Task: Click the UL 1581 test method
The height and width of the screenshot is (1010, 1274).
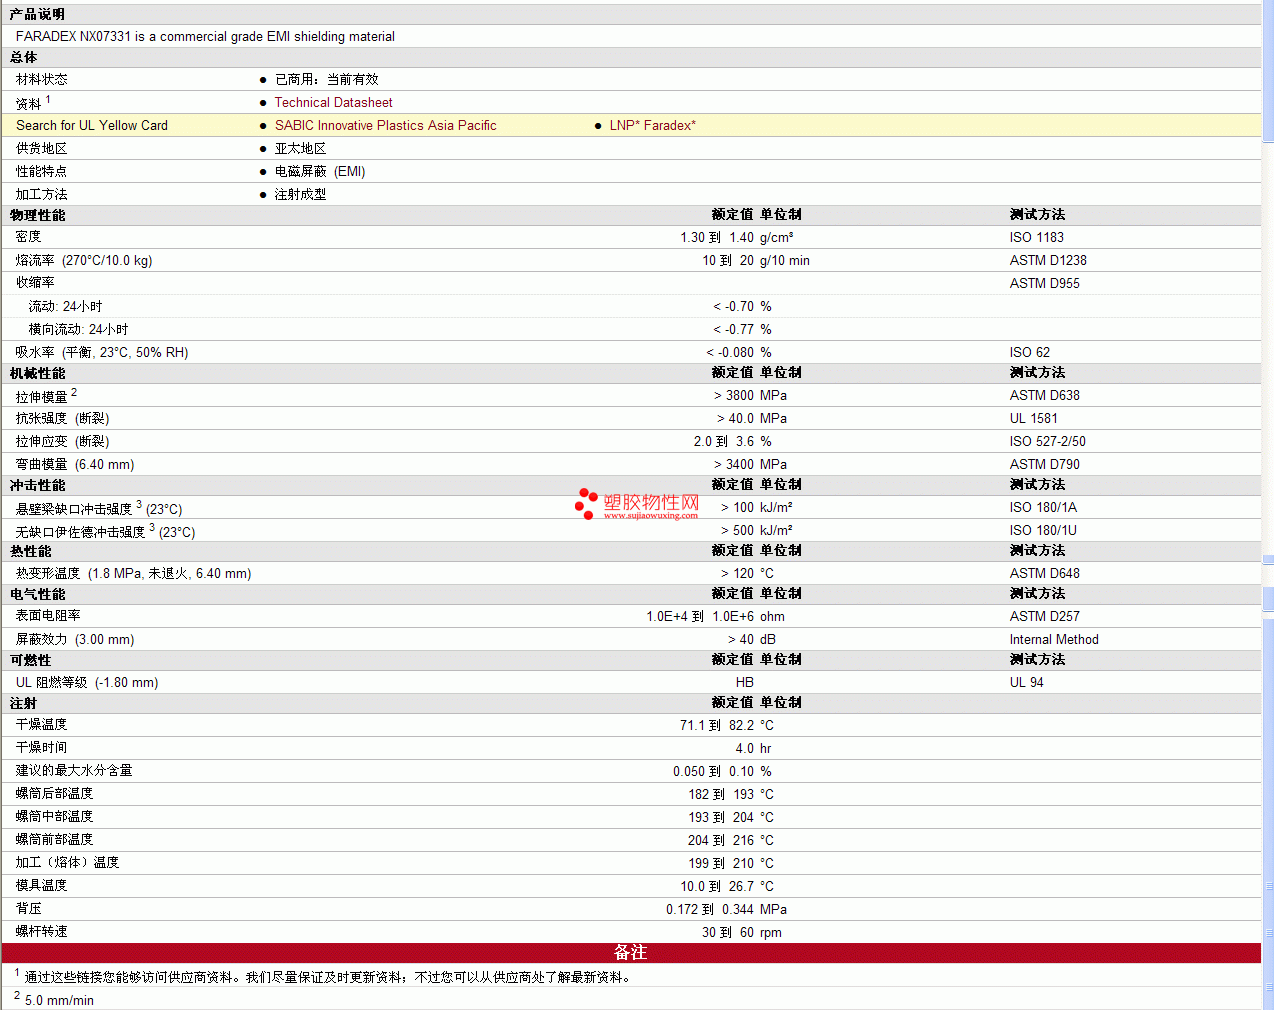Action: 1033,418
